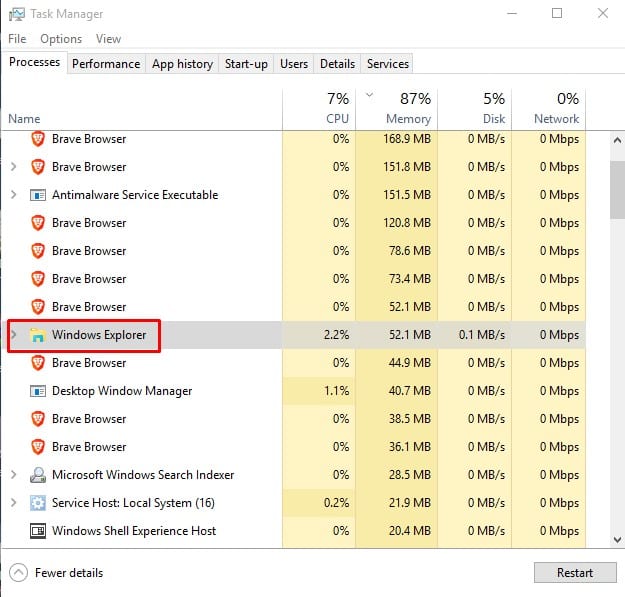Select Antimalware Service Executable name
This screenshot has height=597, width=625.
tap(135, 195)
